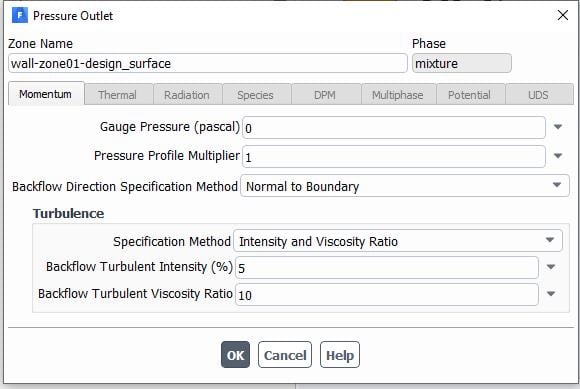Expand Backflow Direction Specification Method dropdown
The image size is (580, 389).
coord(405,186)
